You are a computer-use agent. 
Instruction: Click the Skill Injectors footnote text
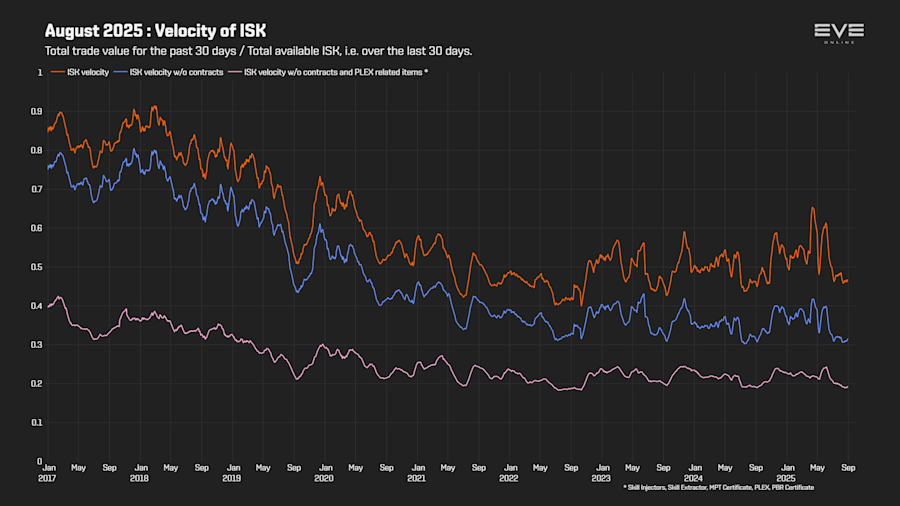(x=719, y=488)
